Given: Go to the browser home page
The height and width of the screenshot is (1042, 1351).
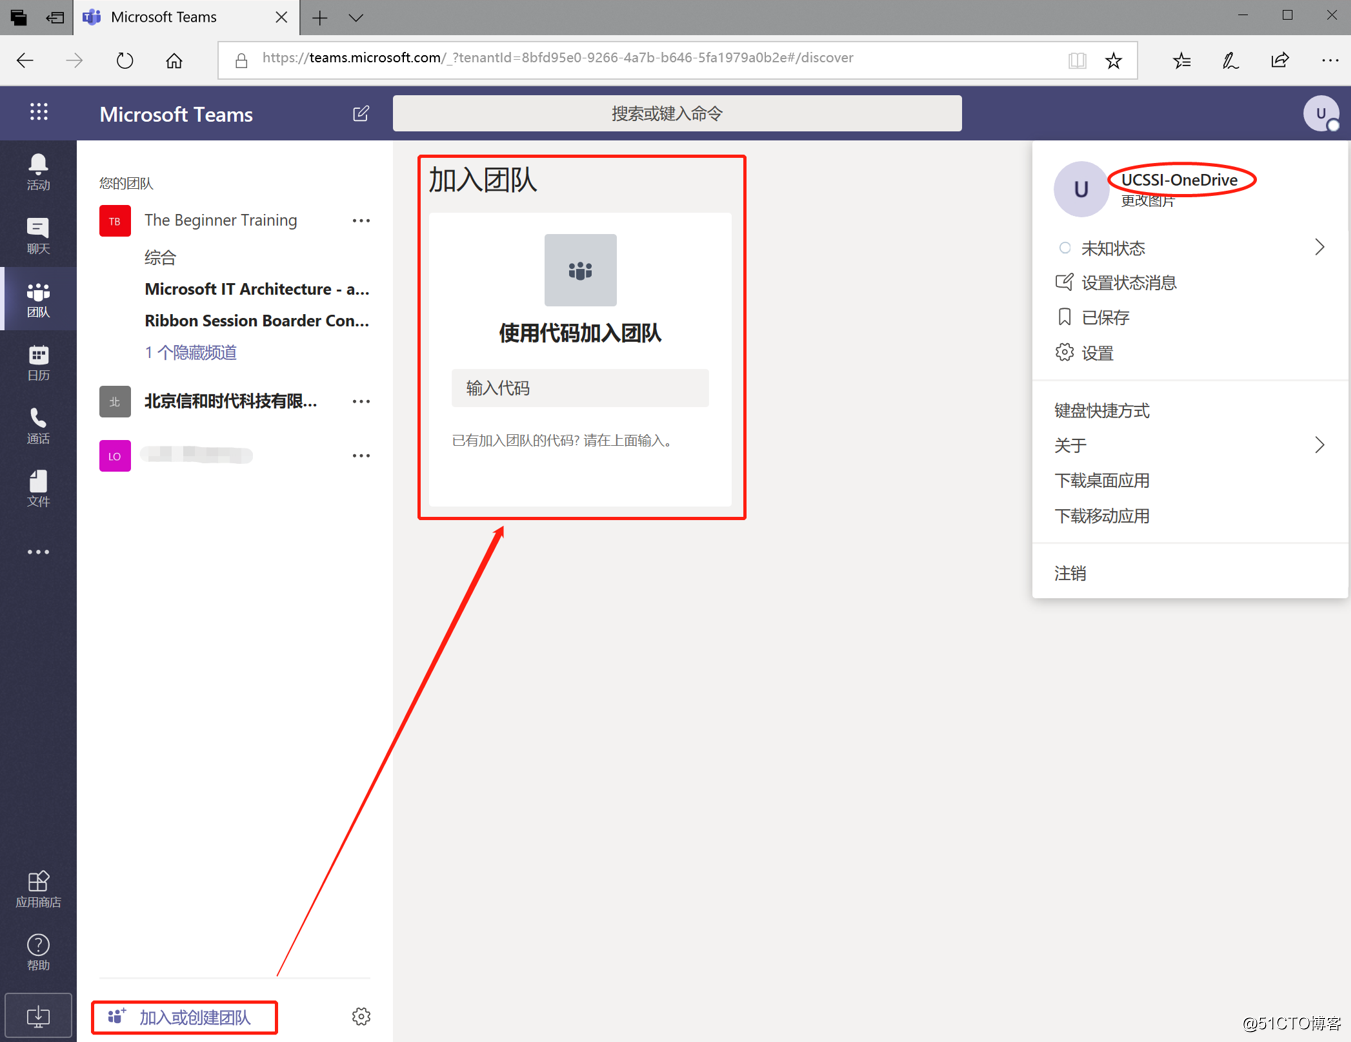Looking at the screenshot, I should point(174,61).
